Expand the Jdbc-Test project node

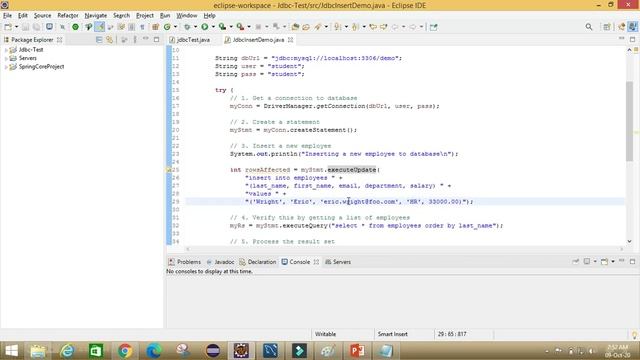pos(6,50)
